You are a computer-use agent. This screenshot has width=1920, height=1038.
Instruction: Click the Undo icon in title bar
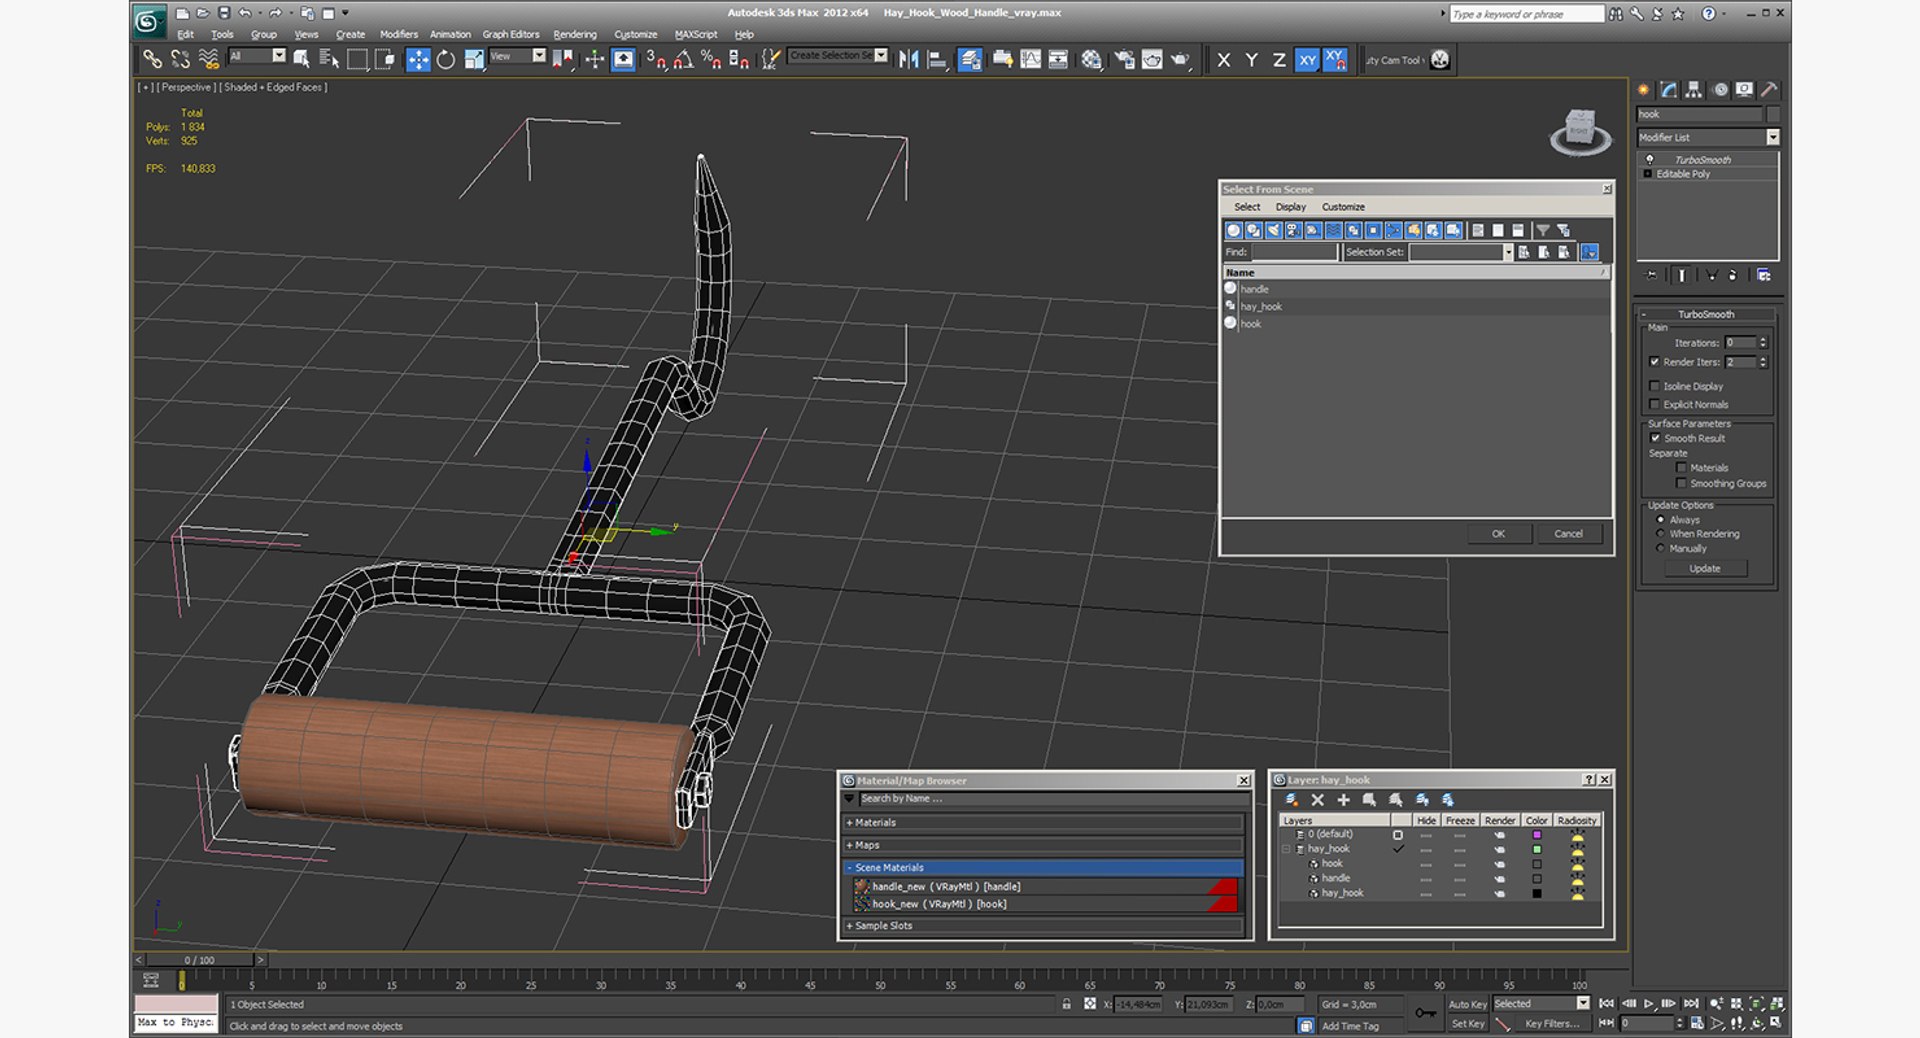pos(245,13)
